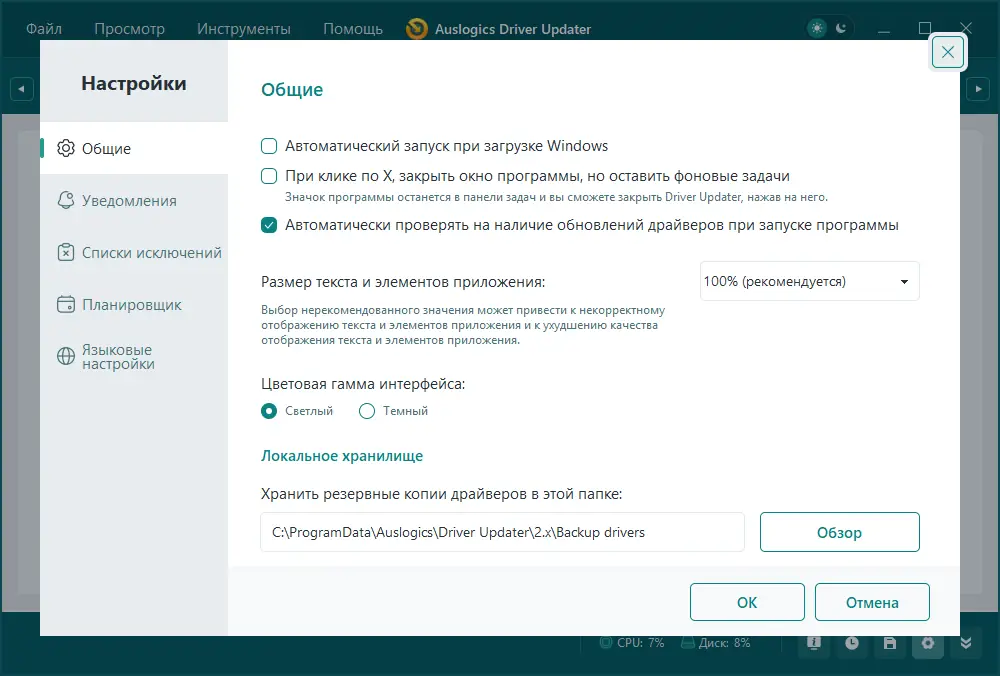Open the Инструменты menu
Screen dimensions: 1000x676
click(x=245, y=29)
